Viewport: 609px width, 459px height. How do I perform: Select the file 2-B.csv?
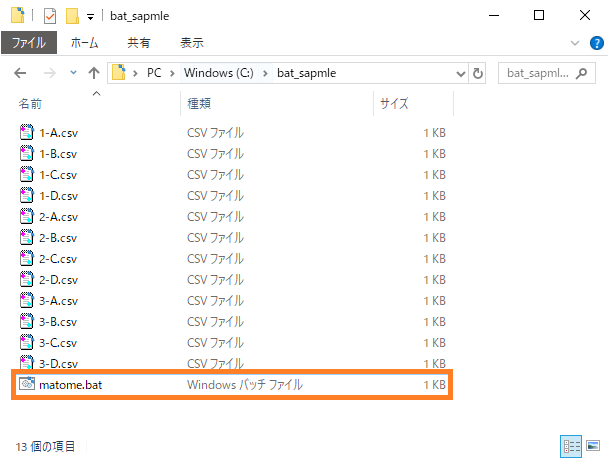point(58,238)
